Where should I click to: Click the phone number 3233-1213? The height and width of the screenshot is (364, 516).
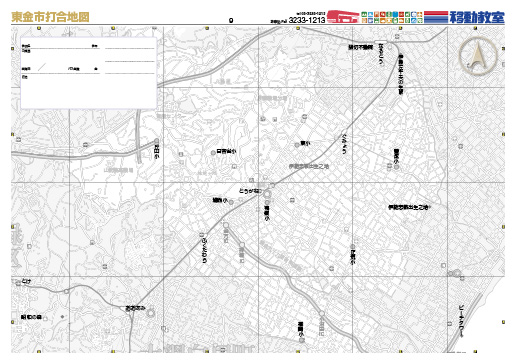[307, 20]
